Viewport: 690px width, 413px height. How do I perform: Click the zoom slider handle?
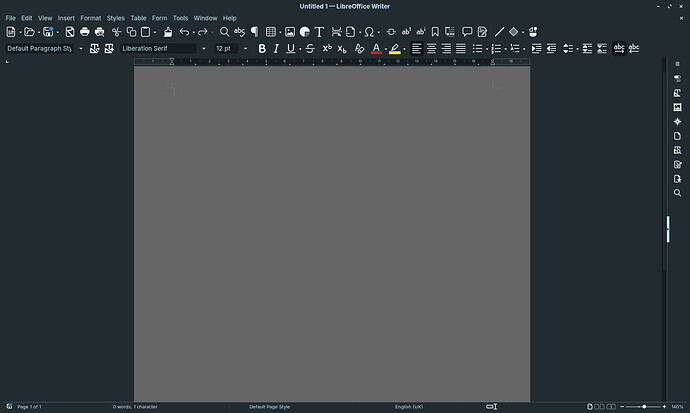[644, 407]
